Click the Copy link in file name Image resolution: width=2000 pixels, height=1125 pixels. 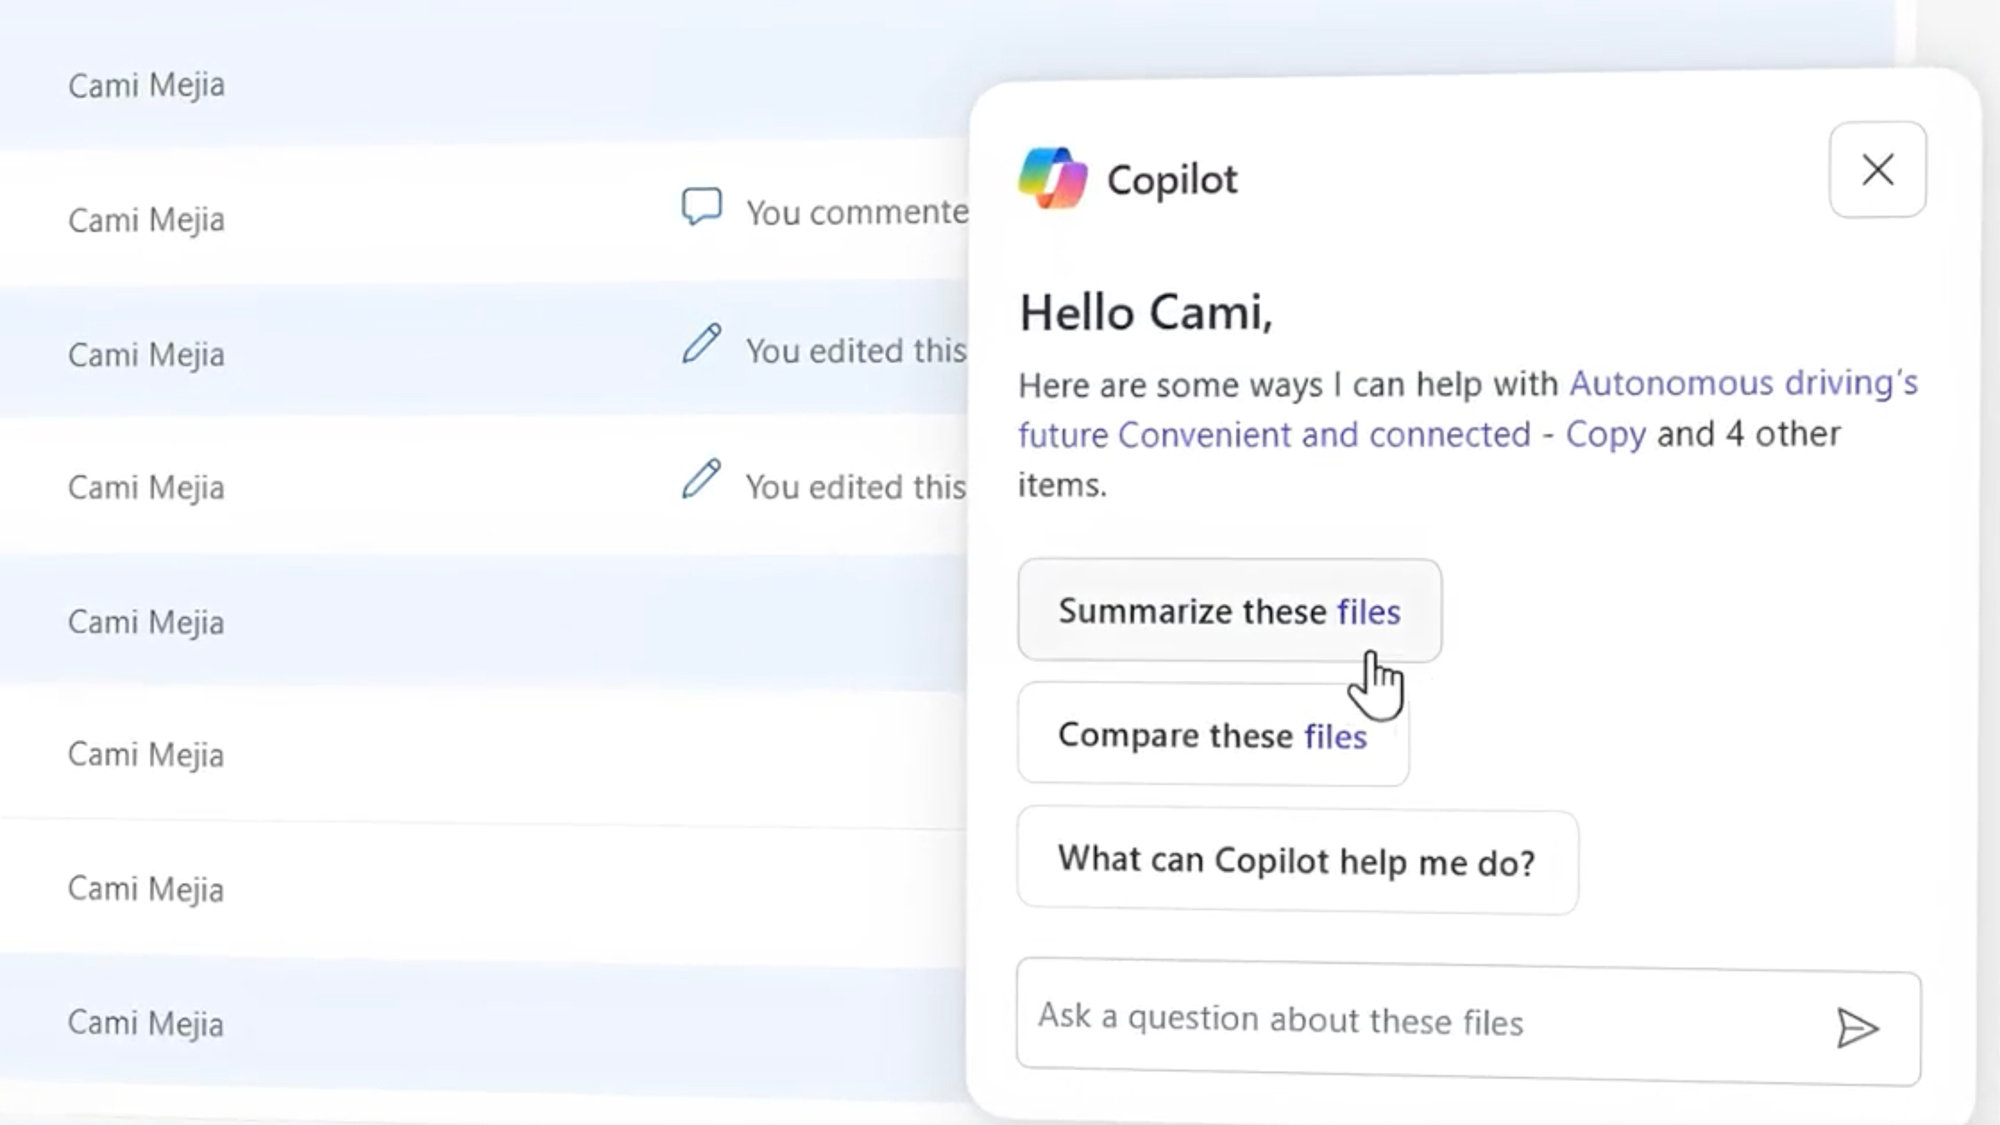pyautogui.click(x=1604, y=435)
